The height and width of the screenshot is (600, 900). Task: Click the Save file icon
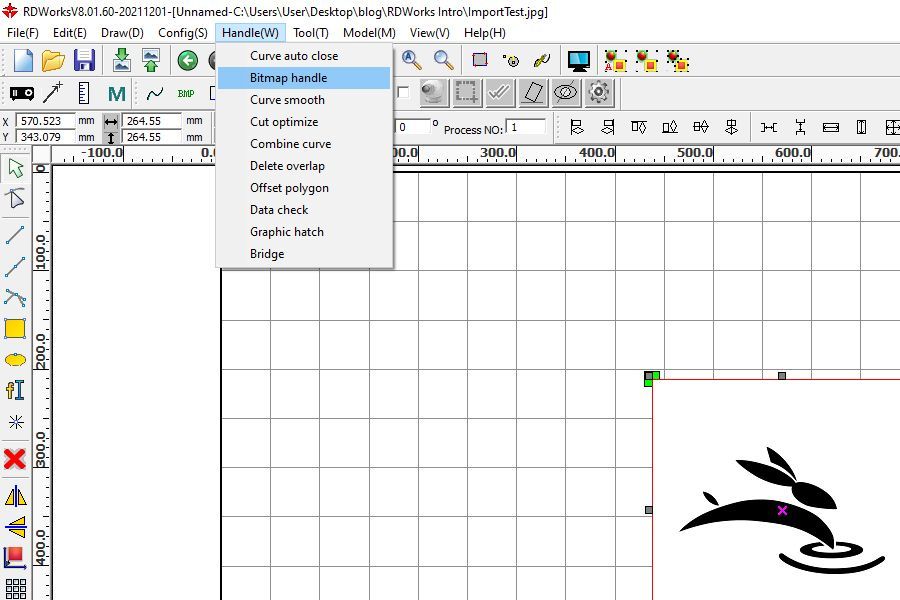tap(84, 60)
